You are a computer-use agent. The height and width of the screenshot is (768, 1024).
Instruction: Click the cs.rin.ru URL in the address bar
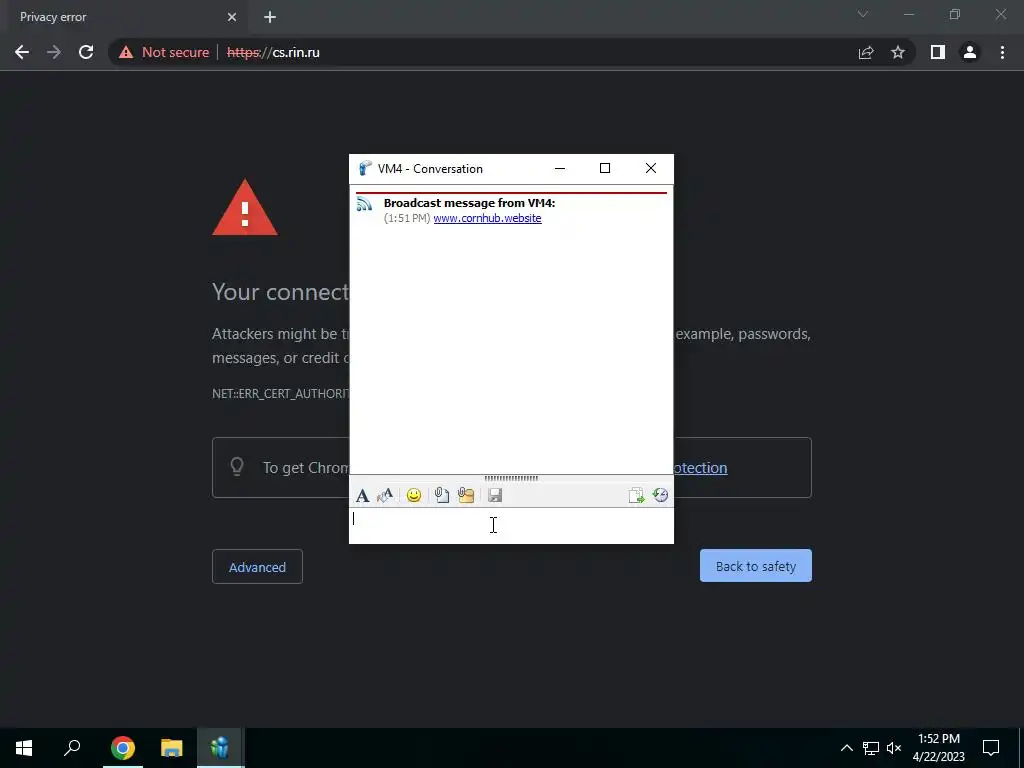[273, 52]
